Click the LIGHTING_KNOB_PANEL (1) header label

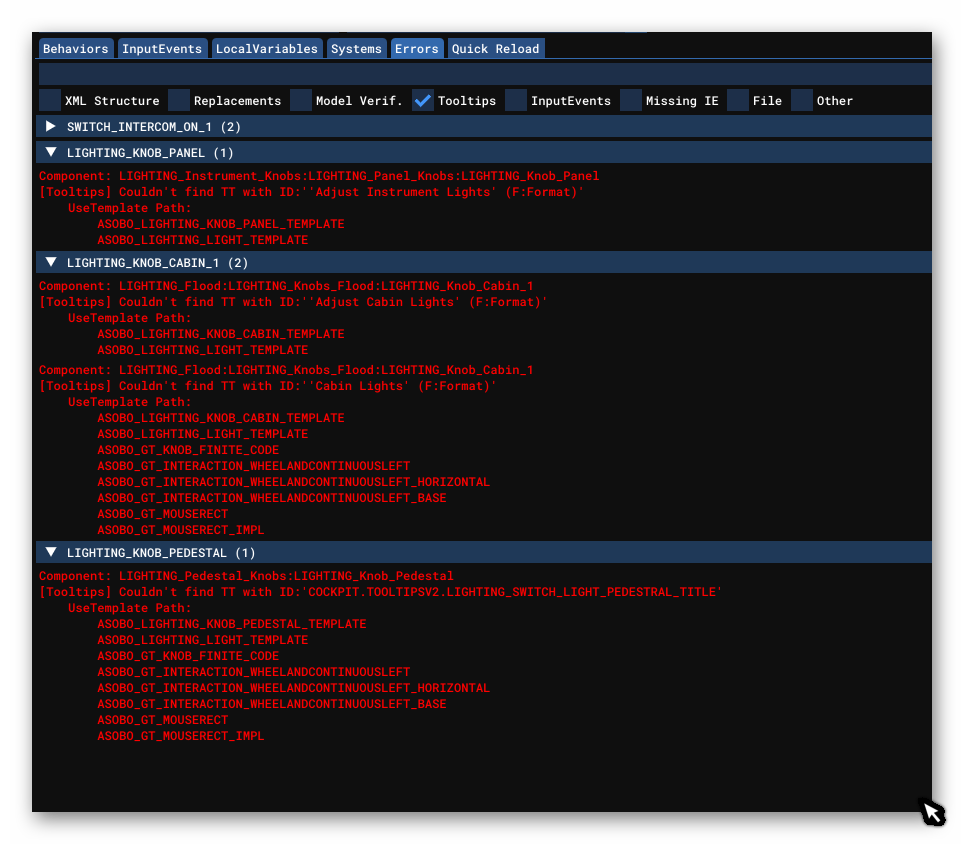click(150, 152)
